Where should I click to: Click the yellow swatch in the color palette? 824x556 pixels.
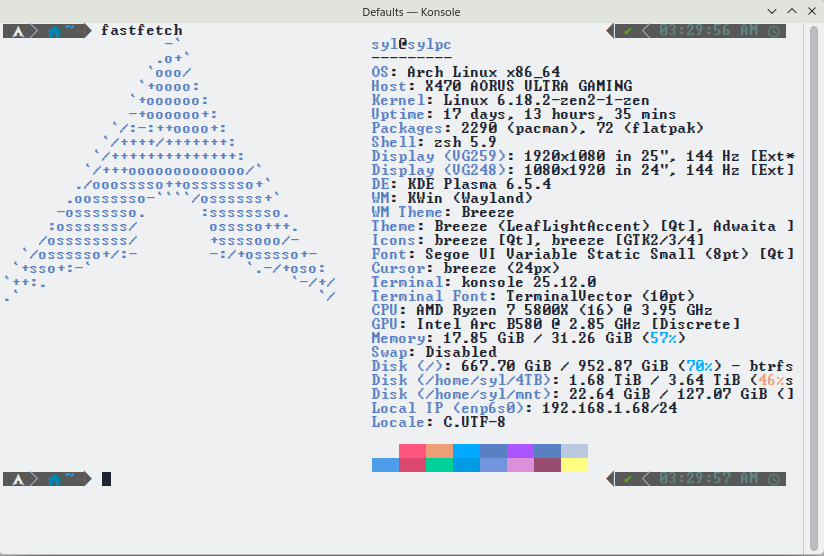[x=574, y=465]
